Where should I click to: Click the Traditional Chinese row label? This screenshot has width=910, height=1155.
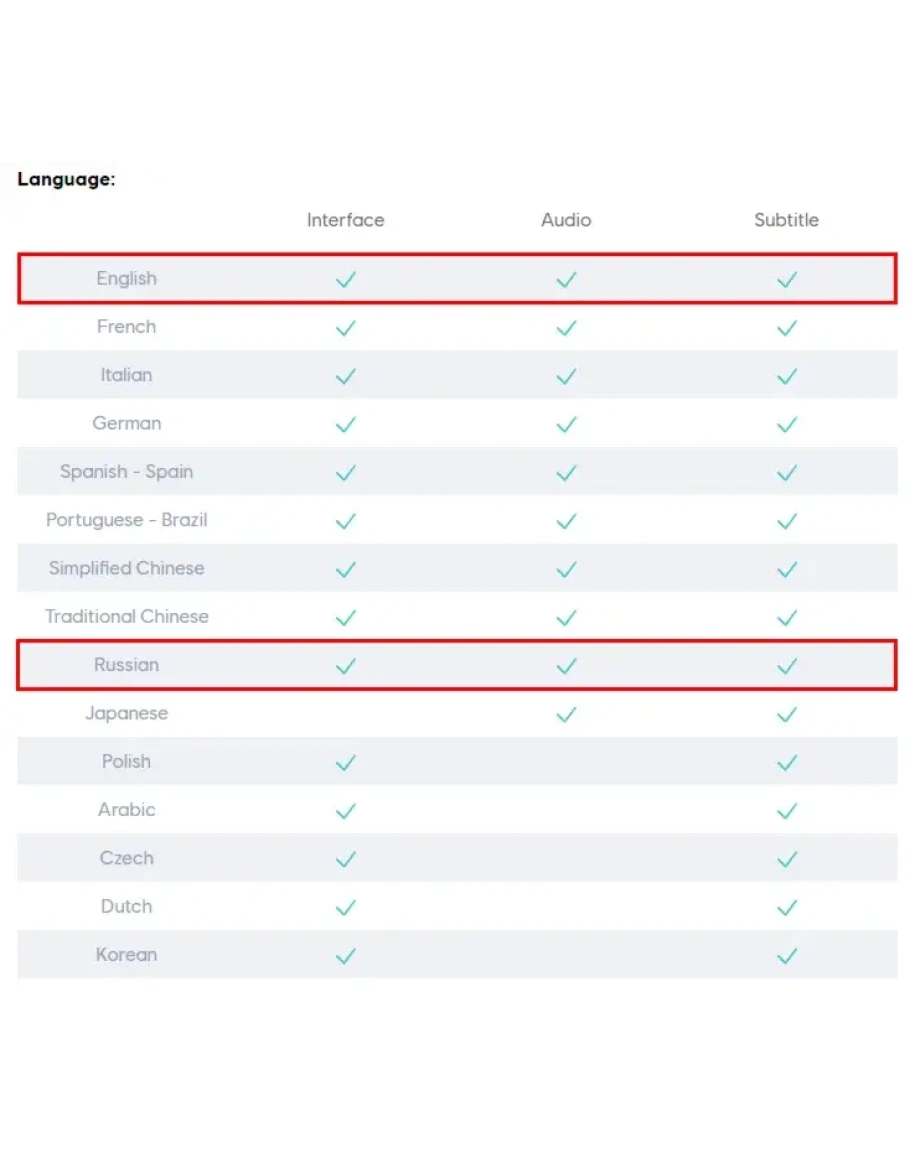[x=127, y=616]
